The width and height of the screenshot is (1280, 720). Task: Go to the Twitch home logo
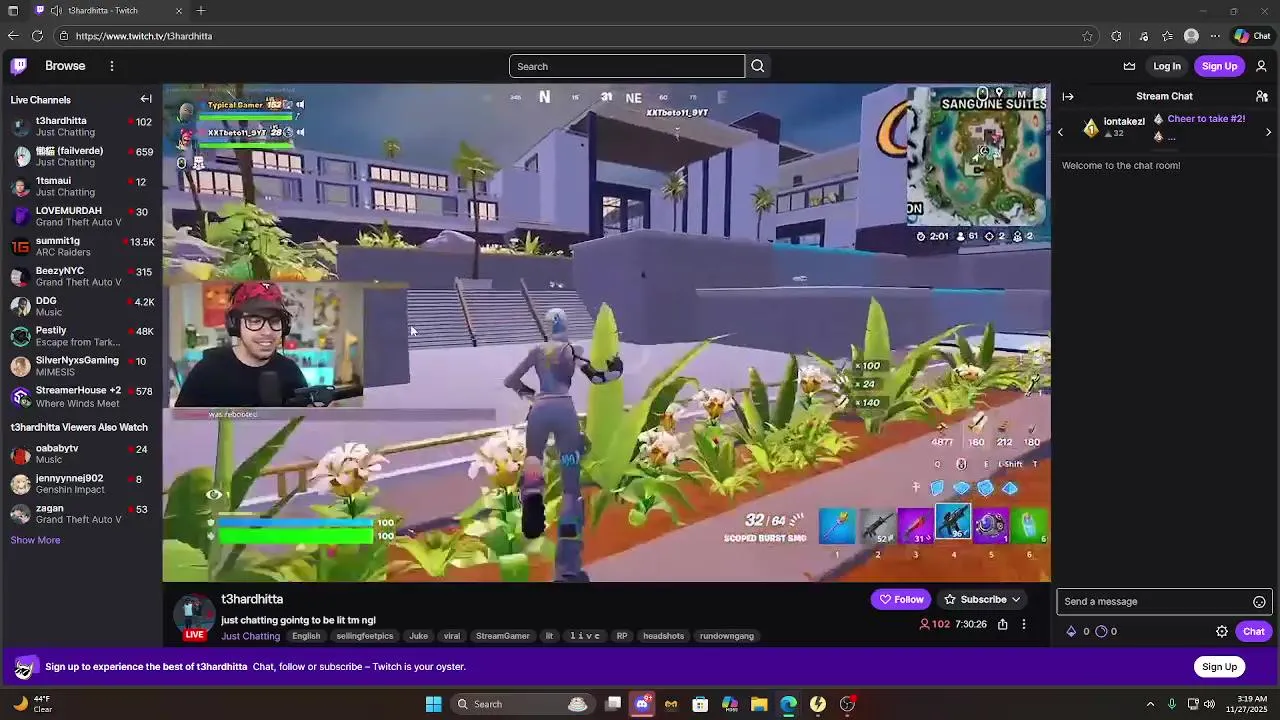(x=19, y=66)
